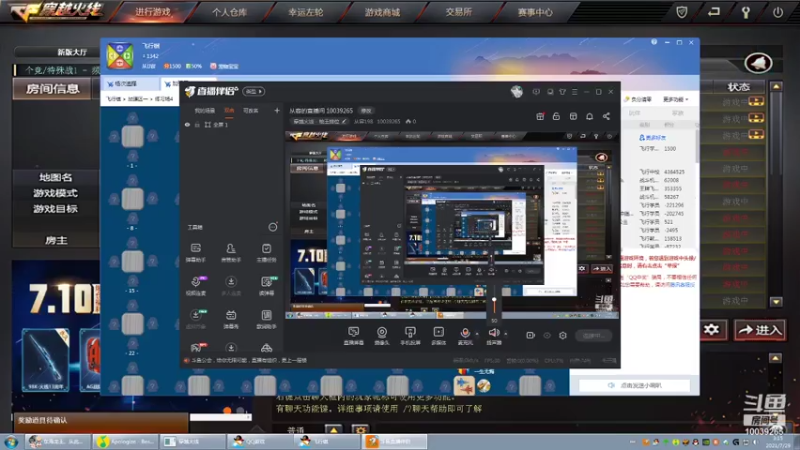This screenshot has height=450, width=800.
Task: Click the notification bell icon
Action: (x=589, y=116)
